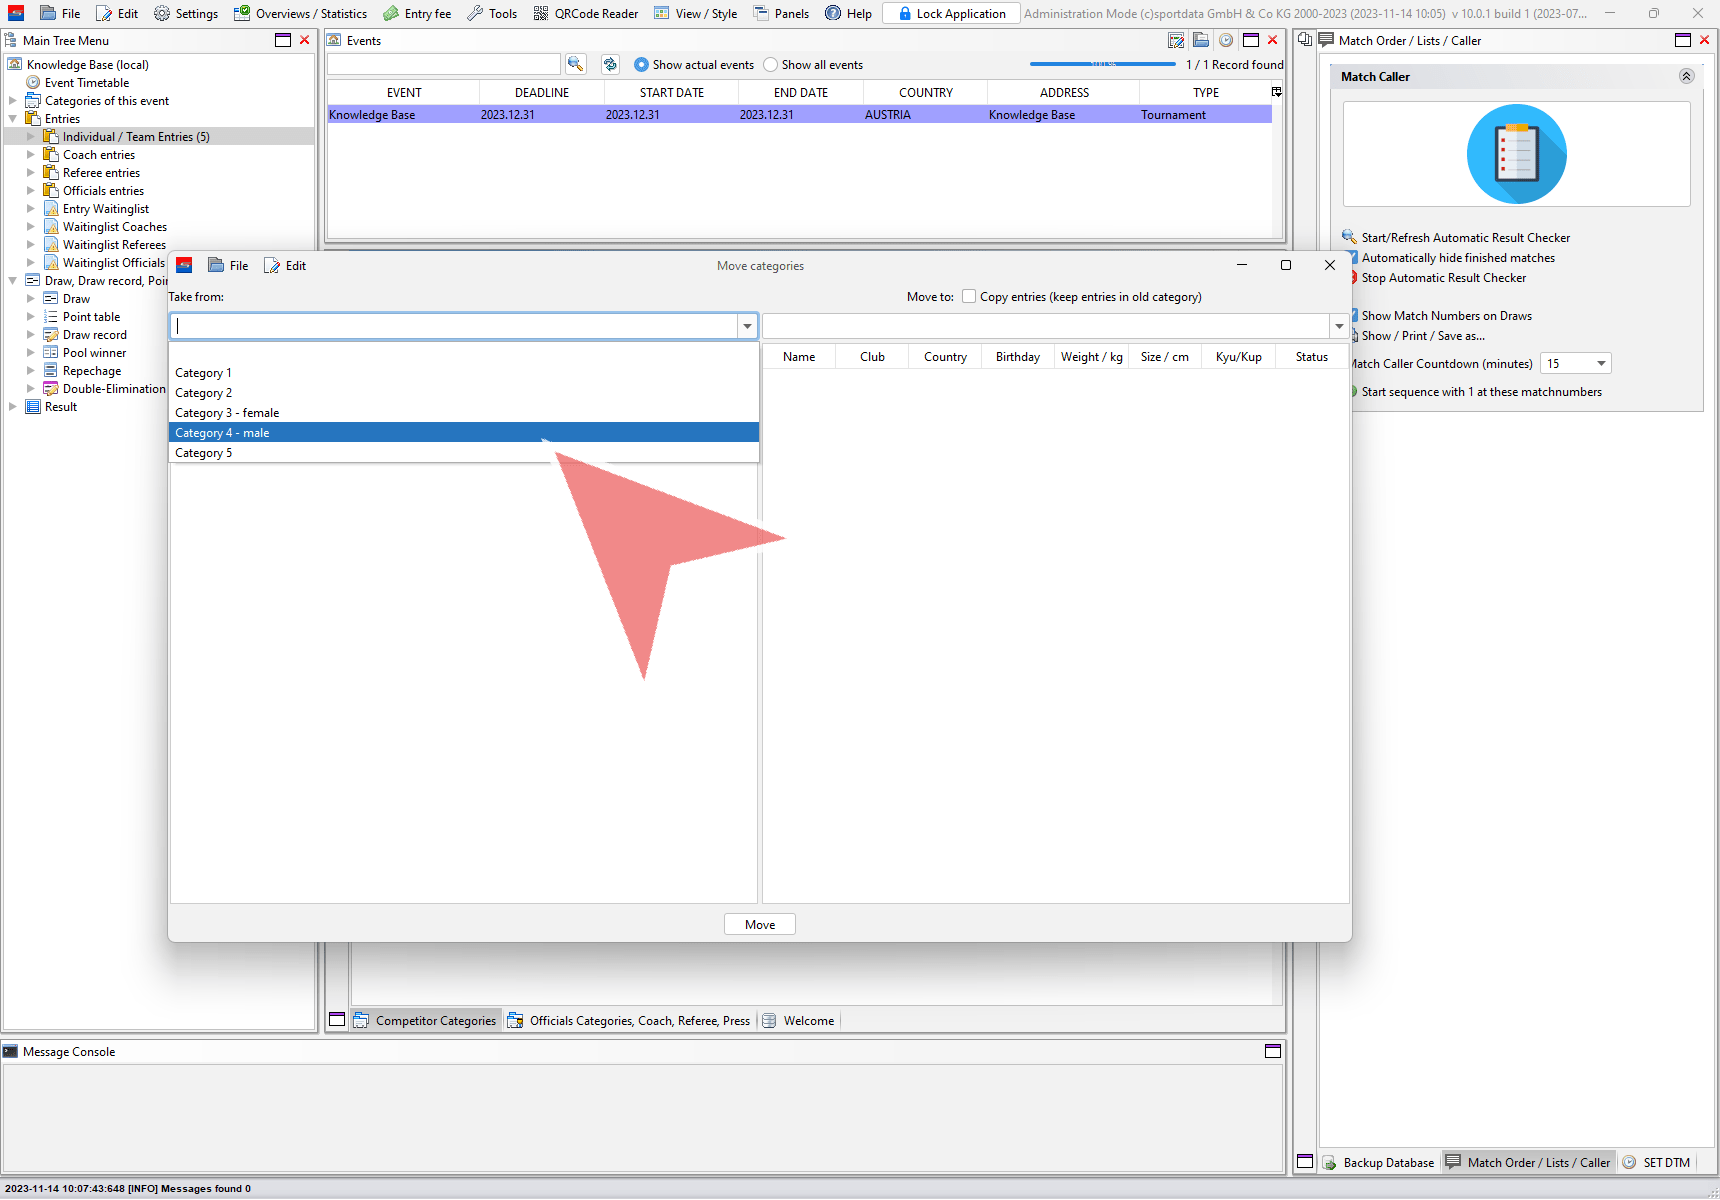Click the QRCode Reader toolbar icon

(541, 13)
